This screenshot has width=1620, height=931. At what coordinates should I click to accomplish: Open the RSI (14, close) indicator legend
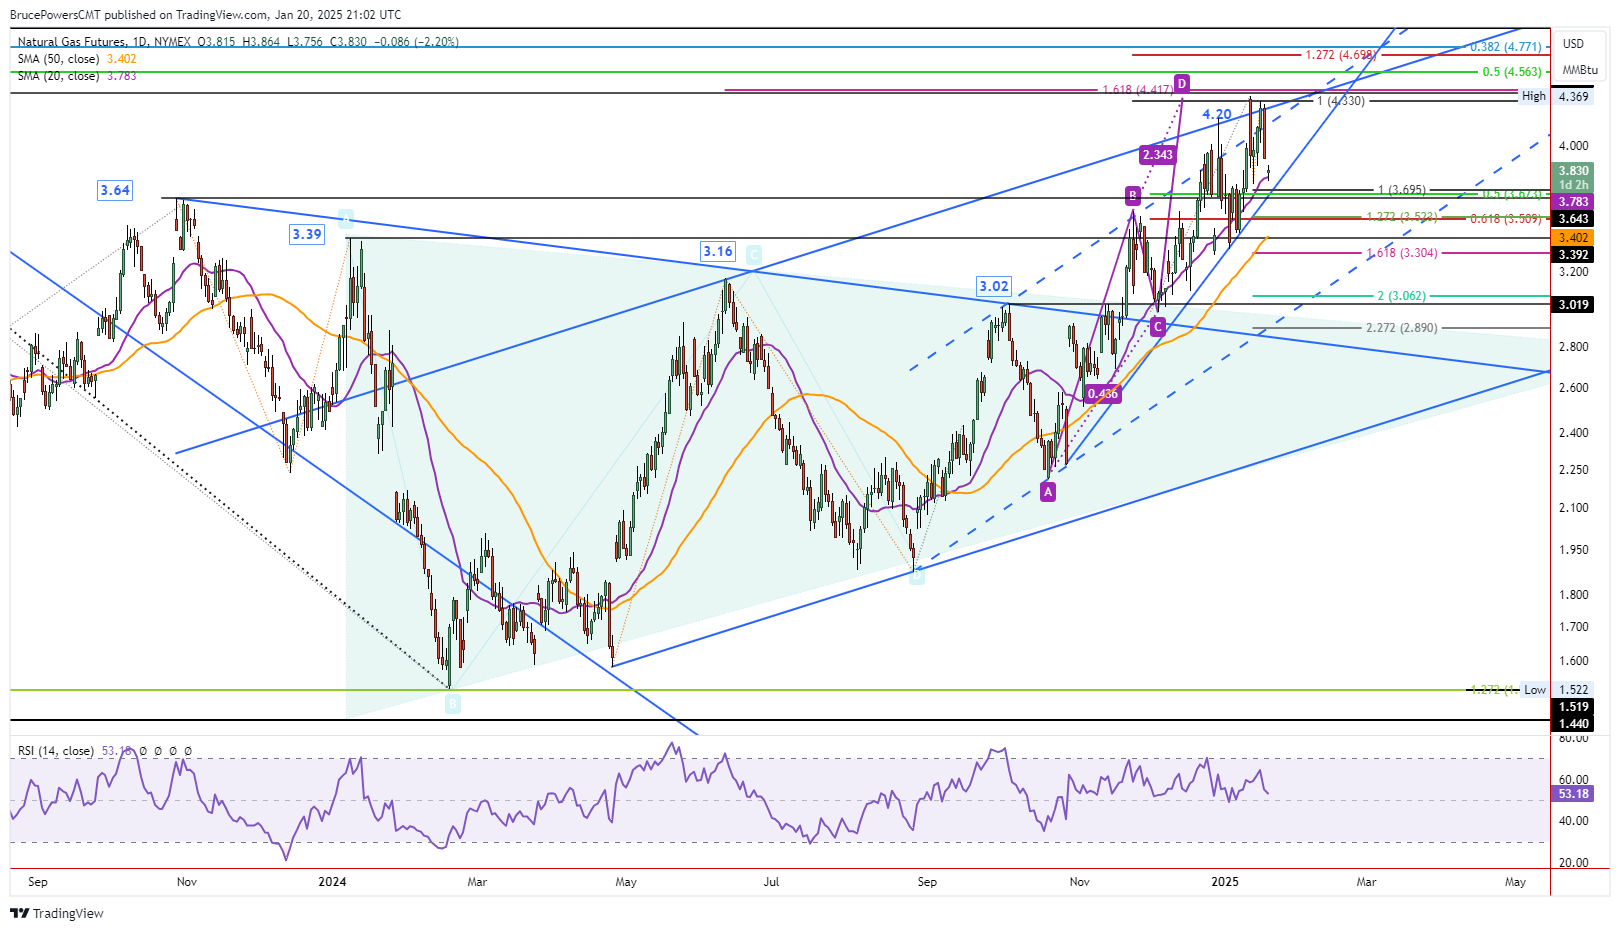coord(56,751)
